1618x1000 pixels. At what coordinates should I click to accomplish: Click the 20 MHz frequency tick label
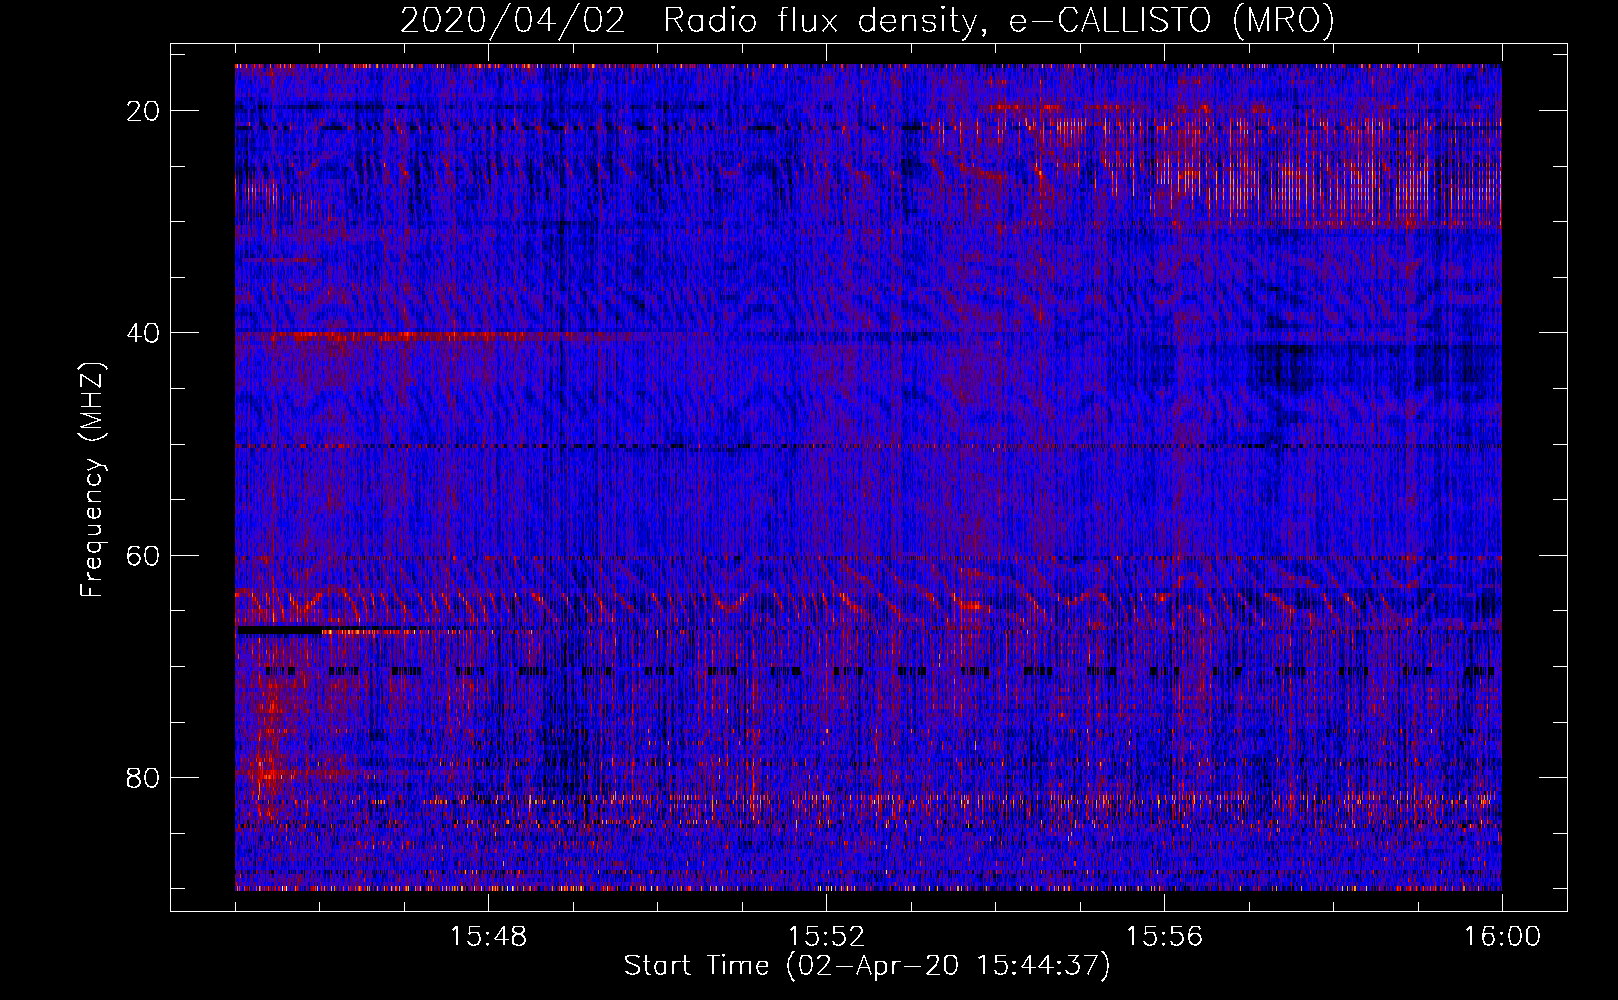[144, 111]
